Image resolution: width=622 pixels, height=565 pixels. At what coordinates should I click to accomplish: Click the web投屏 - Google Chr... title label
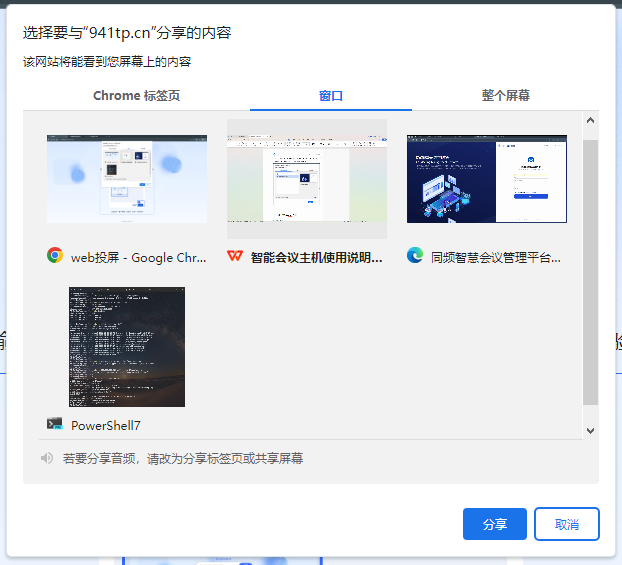(x=139, y=257)
